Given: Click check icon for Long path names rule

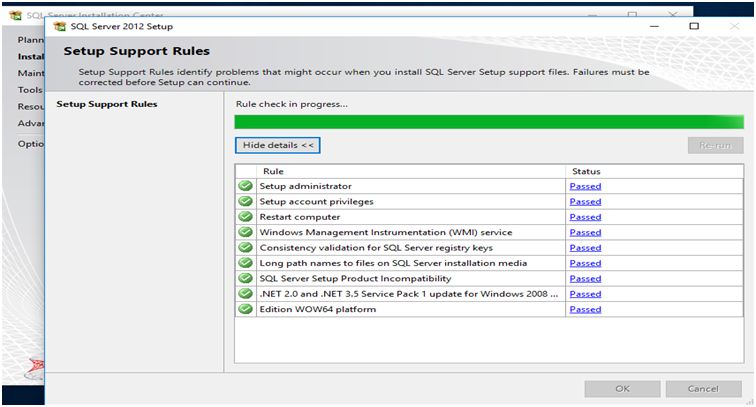Looking at the screenshot, I should pyautogui.click(x=245, y=263).
